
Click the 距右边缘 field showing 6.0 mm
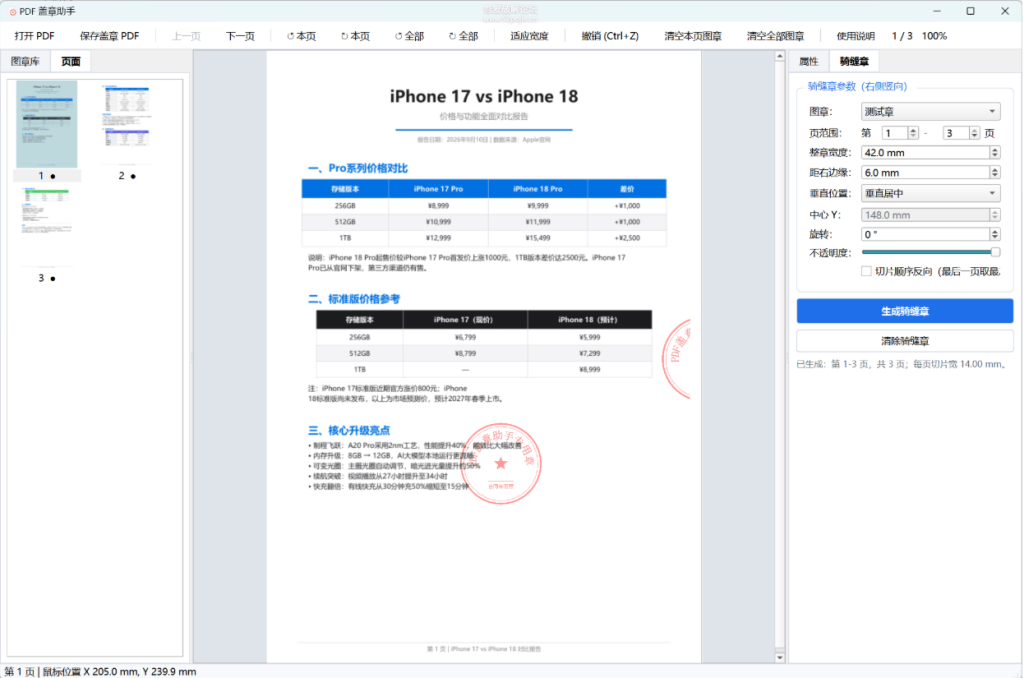click(925, 172)
